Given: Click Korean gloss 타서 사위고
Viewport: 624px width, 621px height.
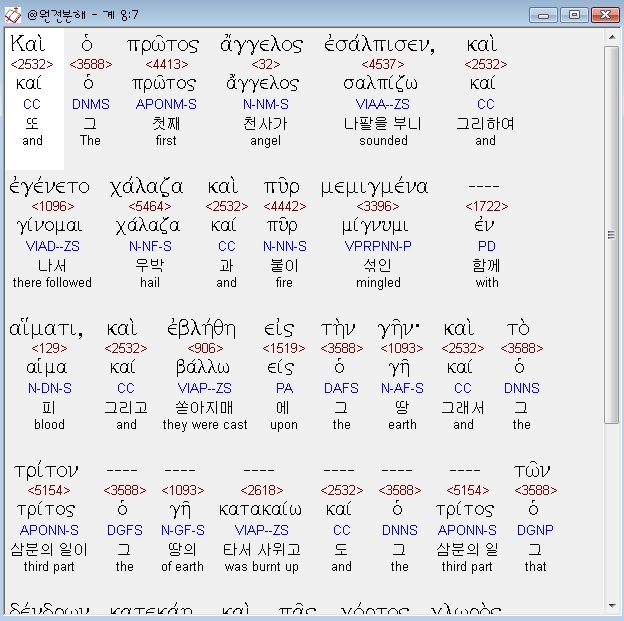Looking at the screenshot, I should coord(261,549).
